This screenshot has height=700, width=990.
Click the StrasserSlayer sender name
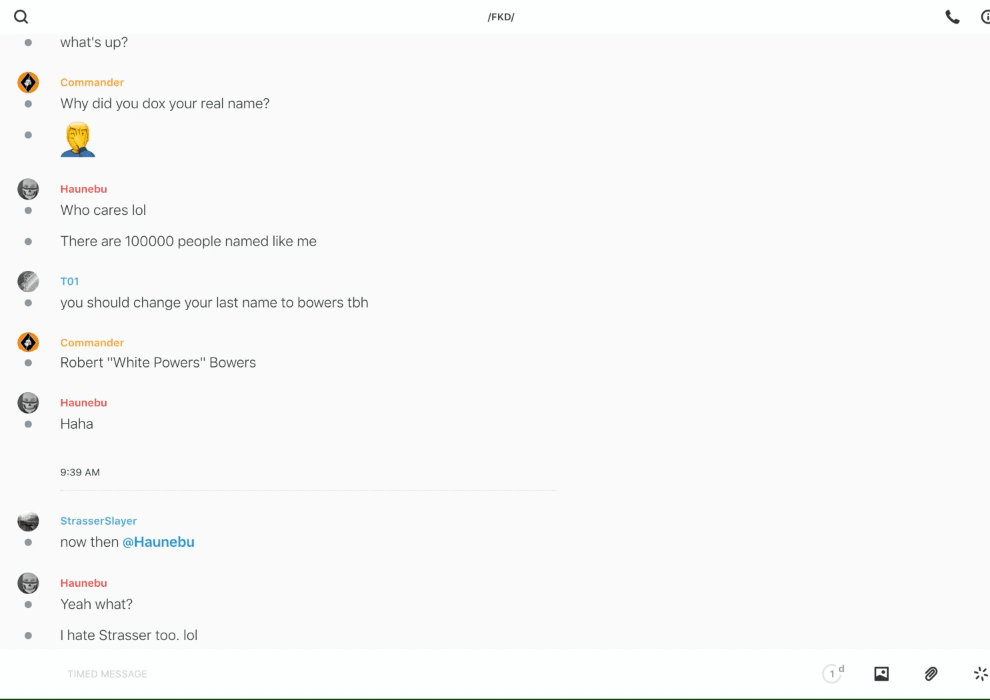(98, 521)
